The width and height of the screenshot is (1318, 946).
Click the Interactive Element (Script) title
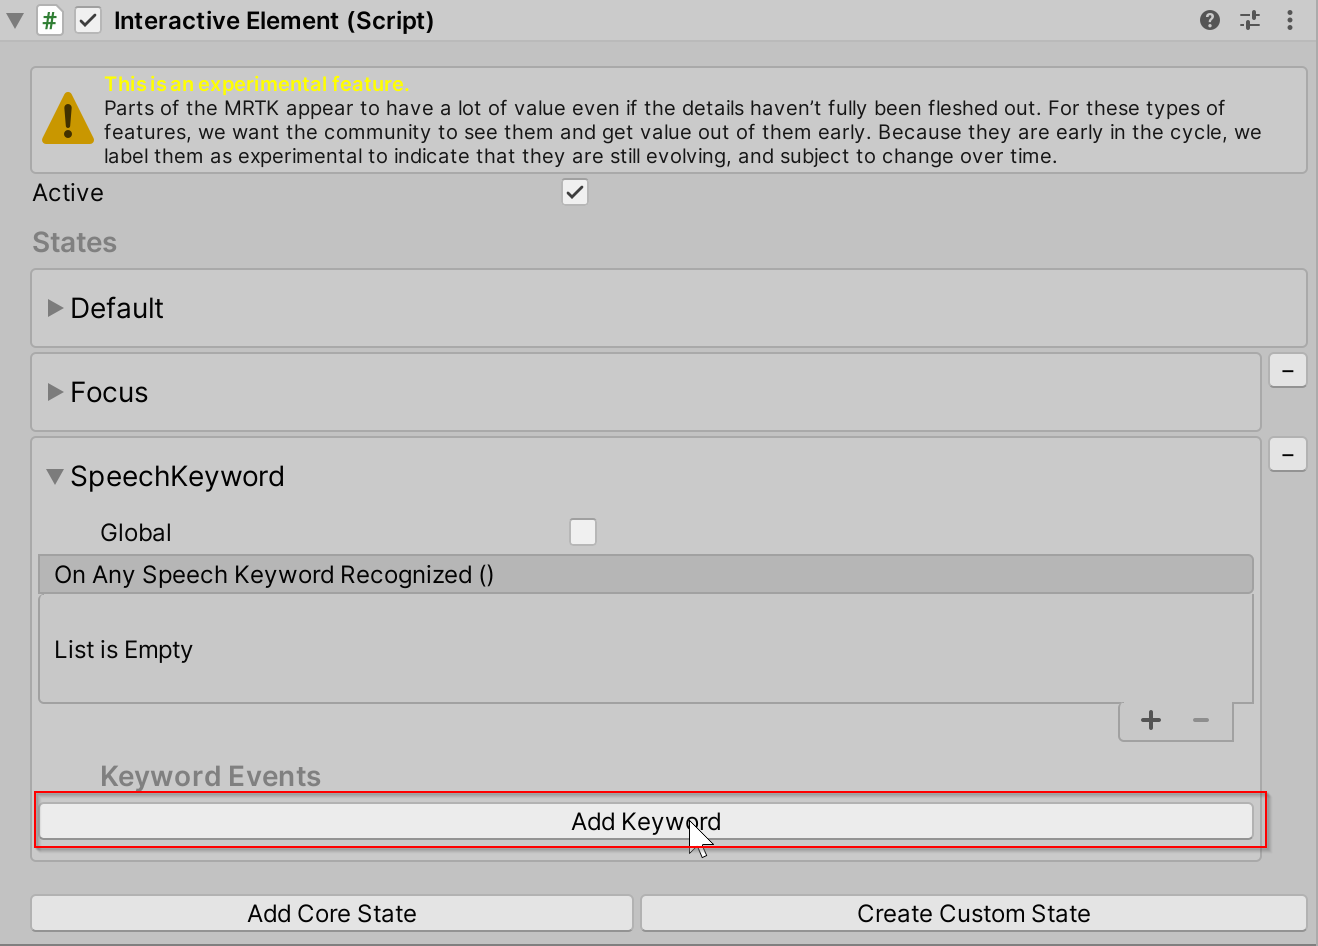(x=274, y=20)
